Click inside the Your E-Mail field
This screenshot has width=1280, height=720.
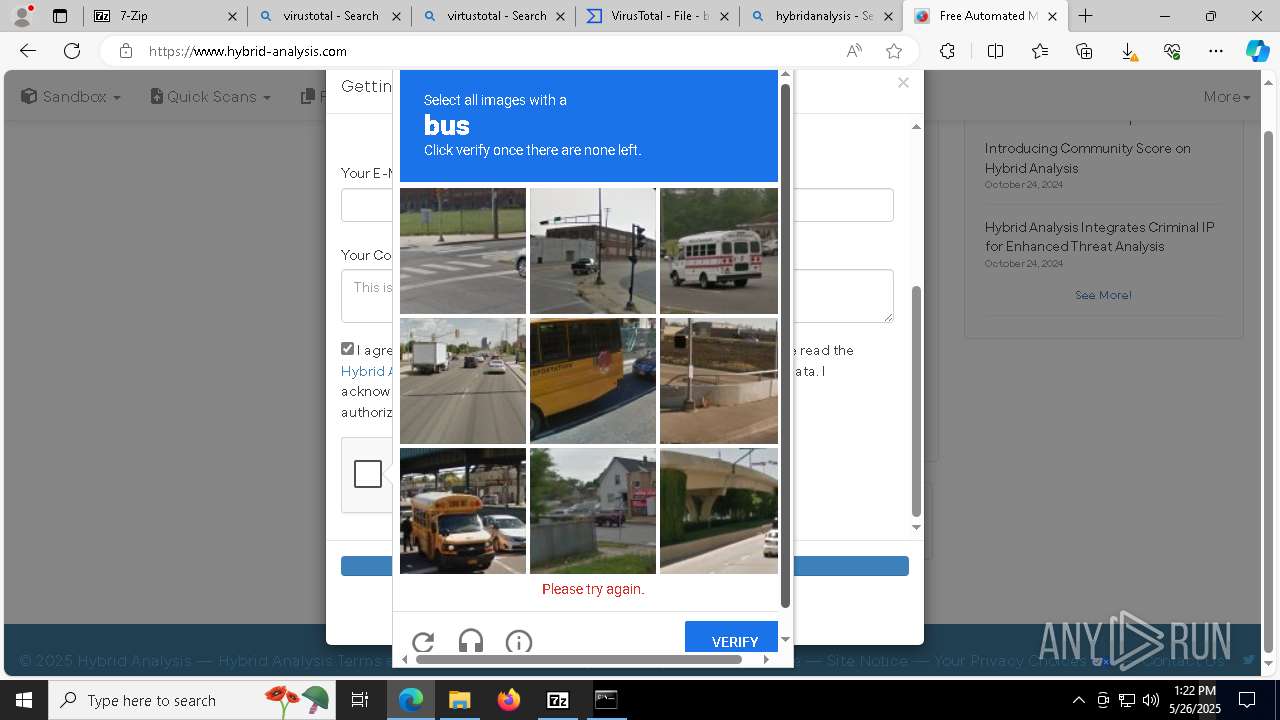pyautogui.click(x=617, y=205)
